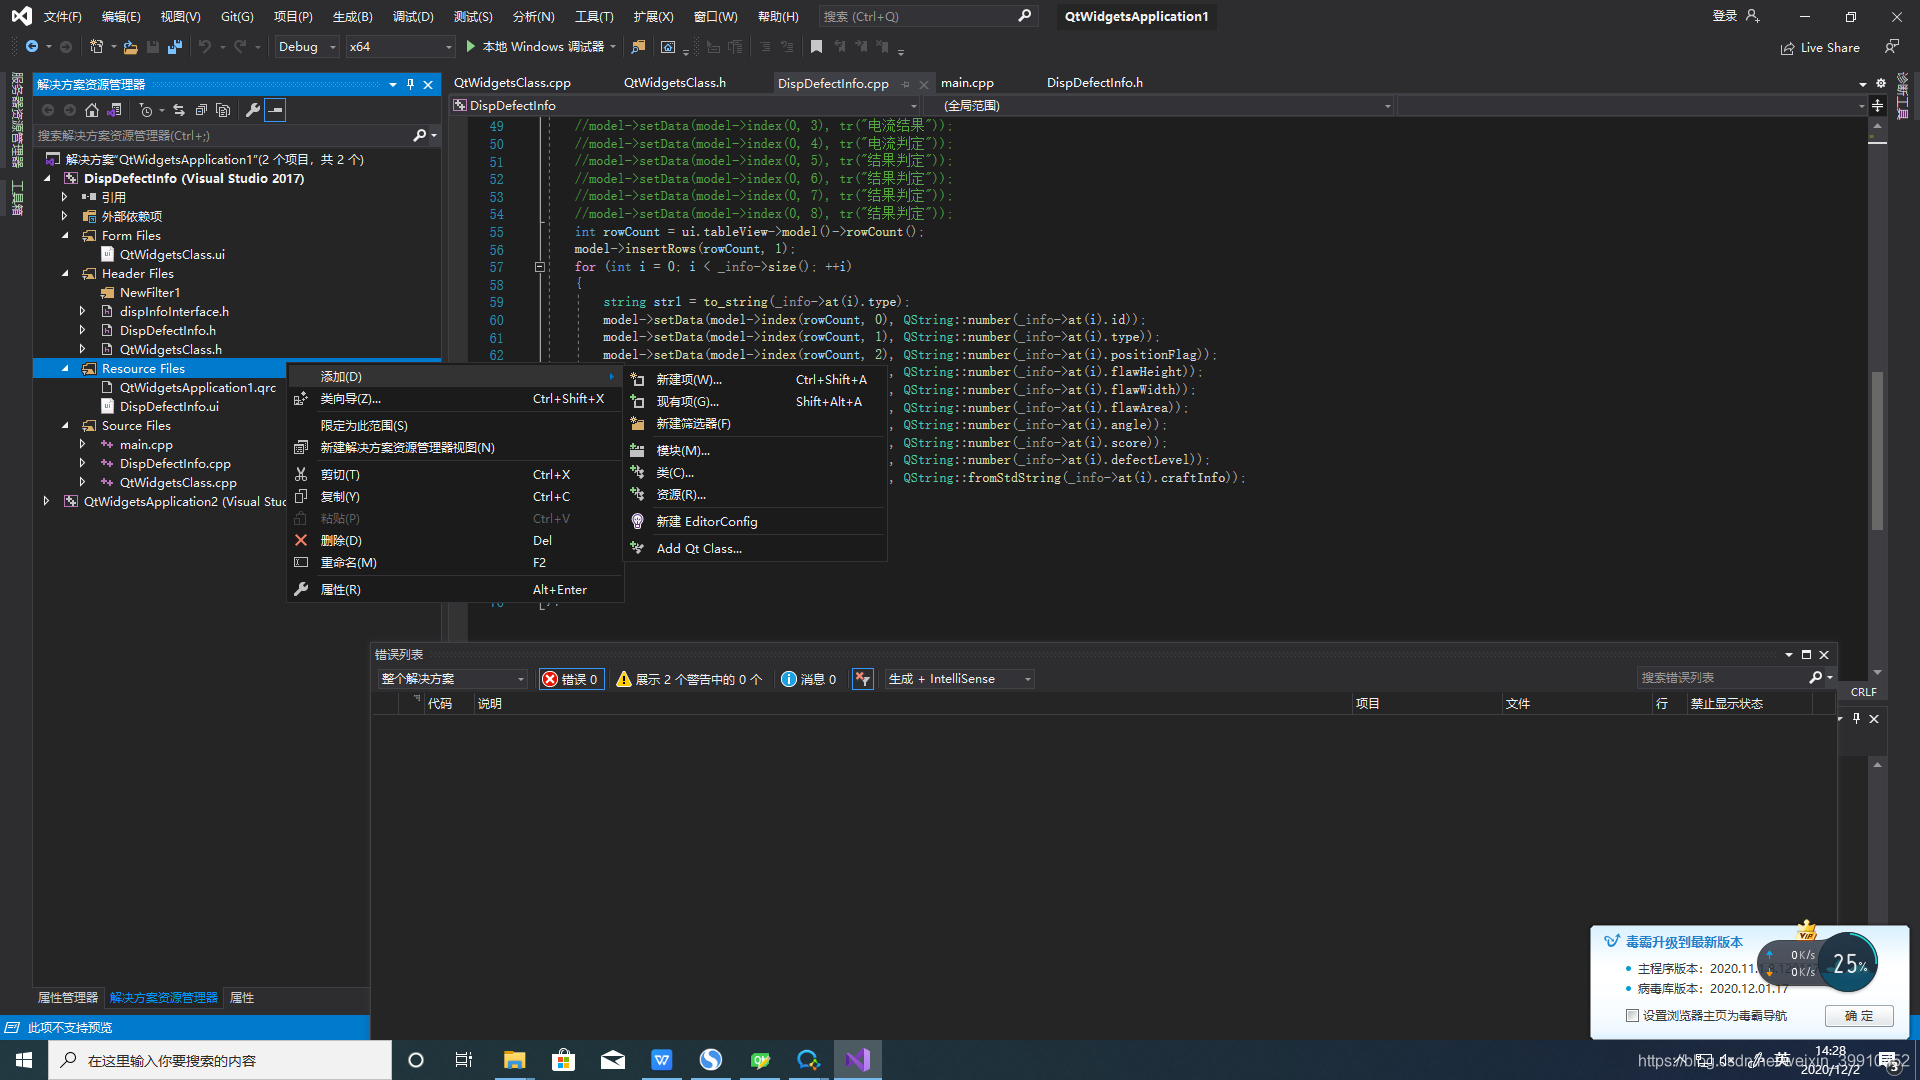The image size is (1920, 1080).
Task: Click the Open File toolbar icon
Action: [130, 47]
